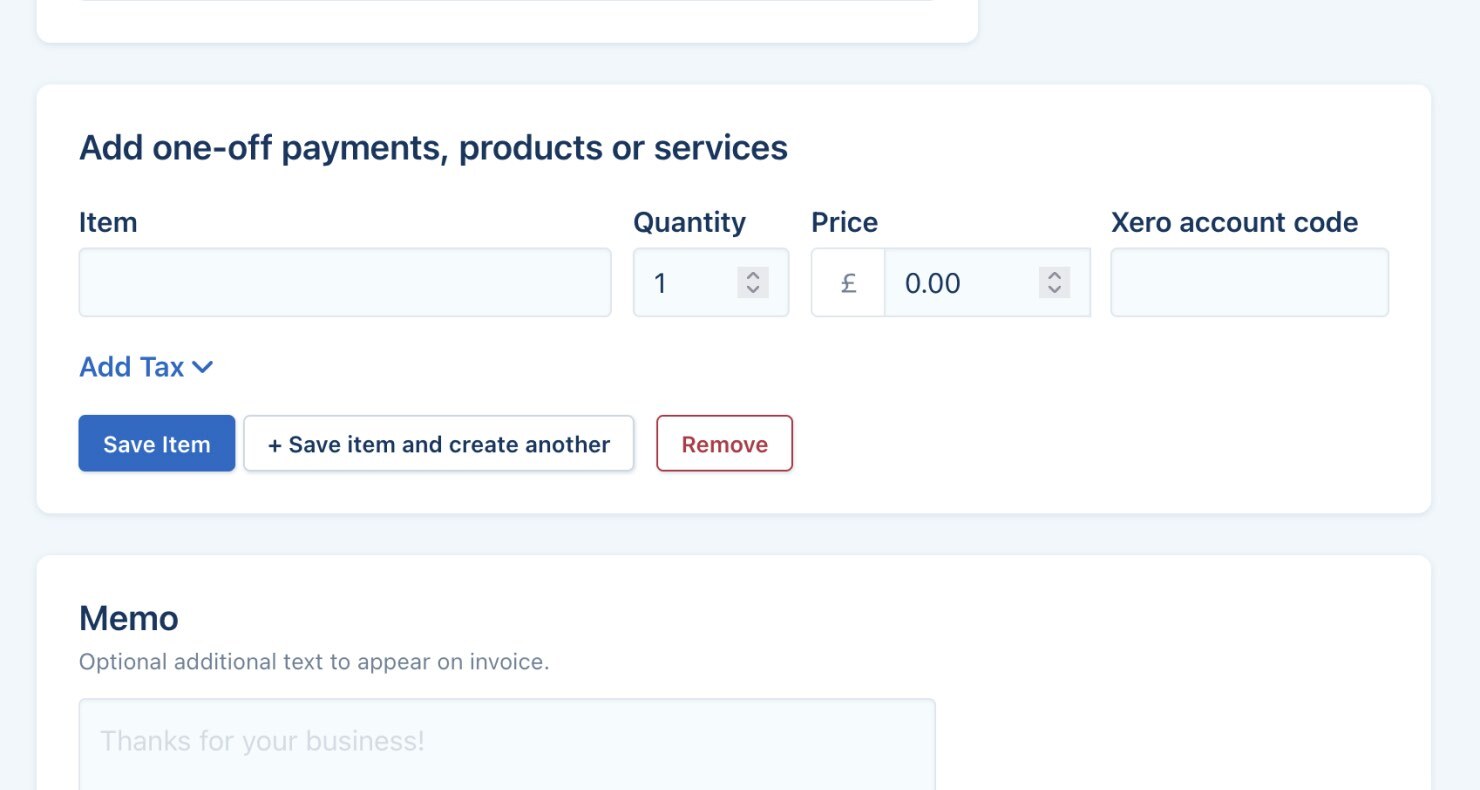Click the Memo text area
Image resolution: width=1480 pixels, height=790 pixels.
click(x=507, y=742)
